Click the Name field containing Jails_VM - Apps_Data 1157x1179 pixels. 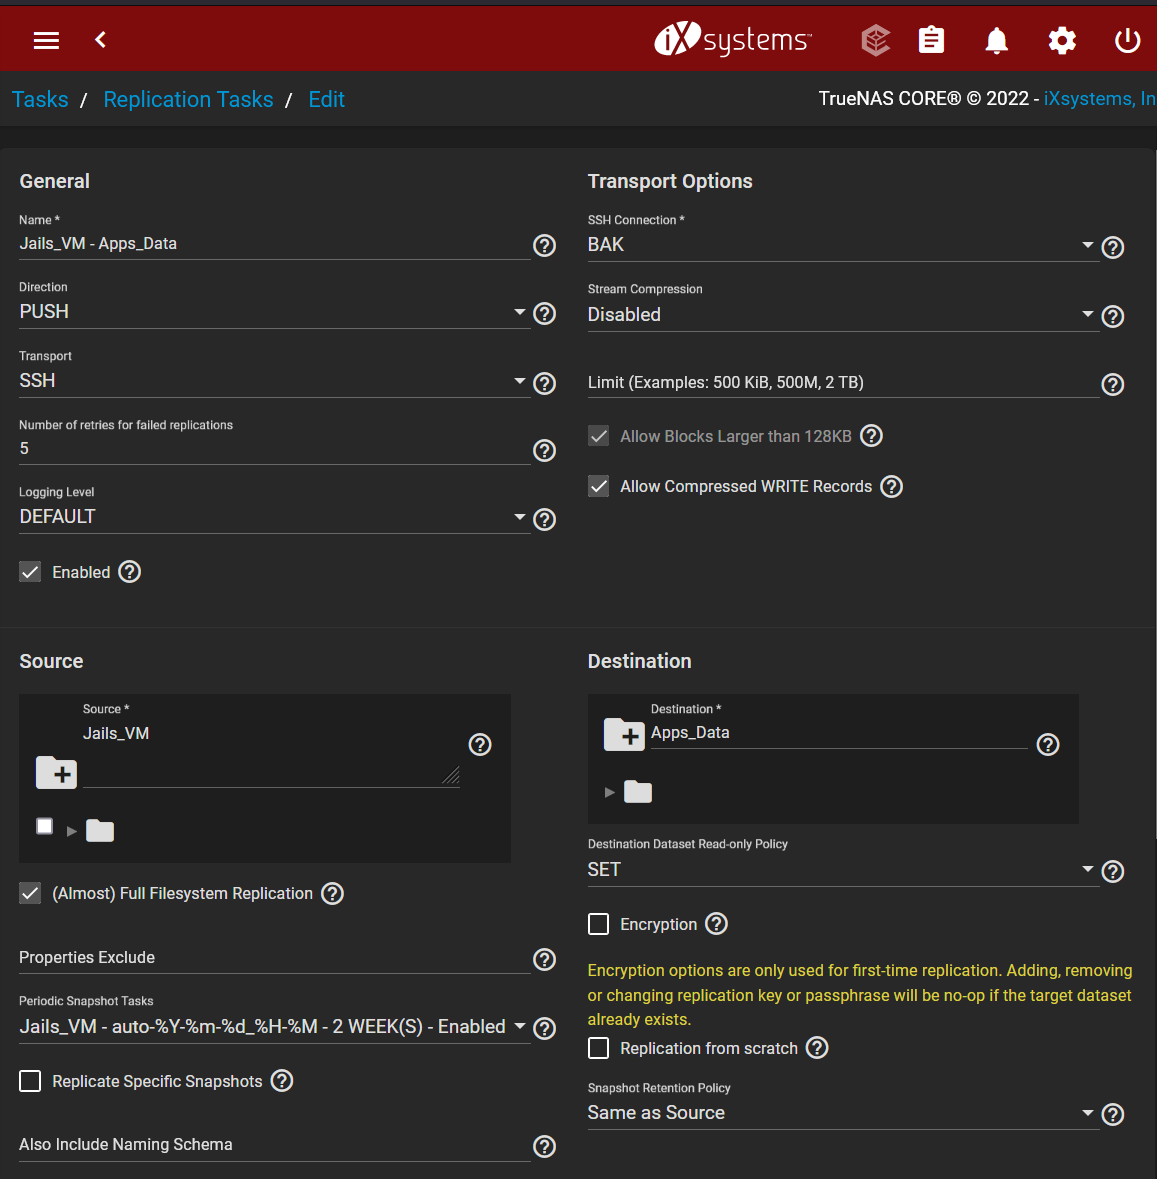click(x=272, y=244)
